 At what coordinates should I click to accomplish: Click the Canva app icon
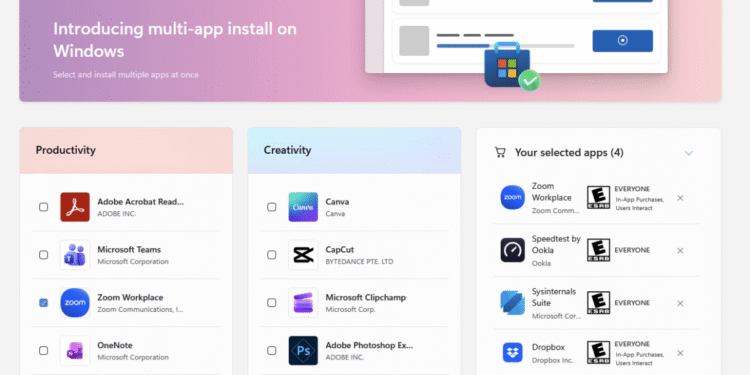click(x=303, y=207)
